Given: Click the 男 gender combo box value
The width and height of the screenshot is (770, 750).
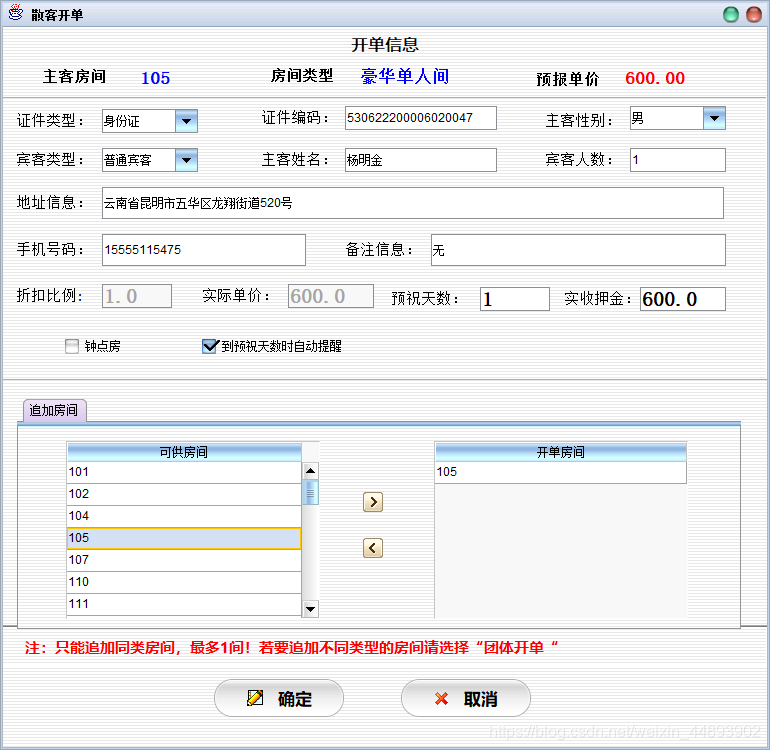Looking at the screenshot, I should [x=666, y=118].
